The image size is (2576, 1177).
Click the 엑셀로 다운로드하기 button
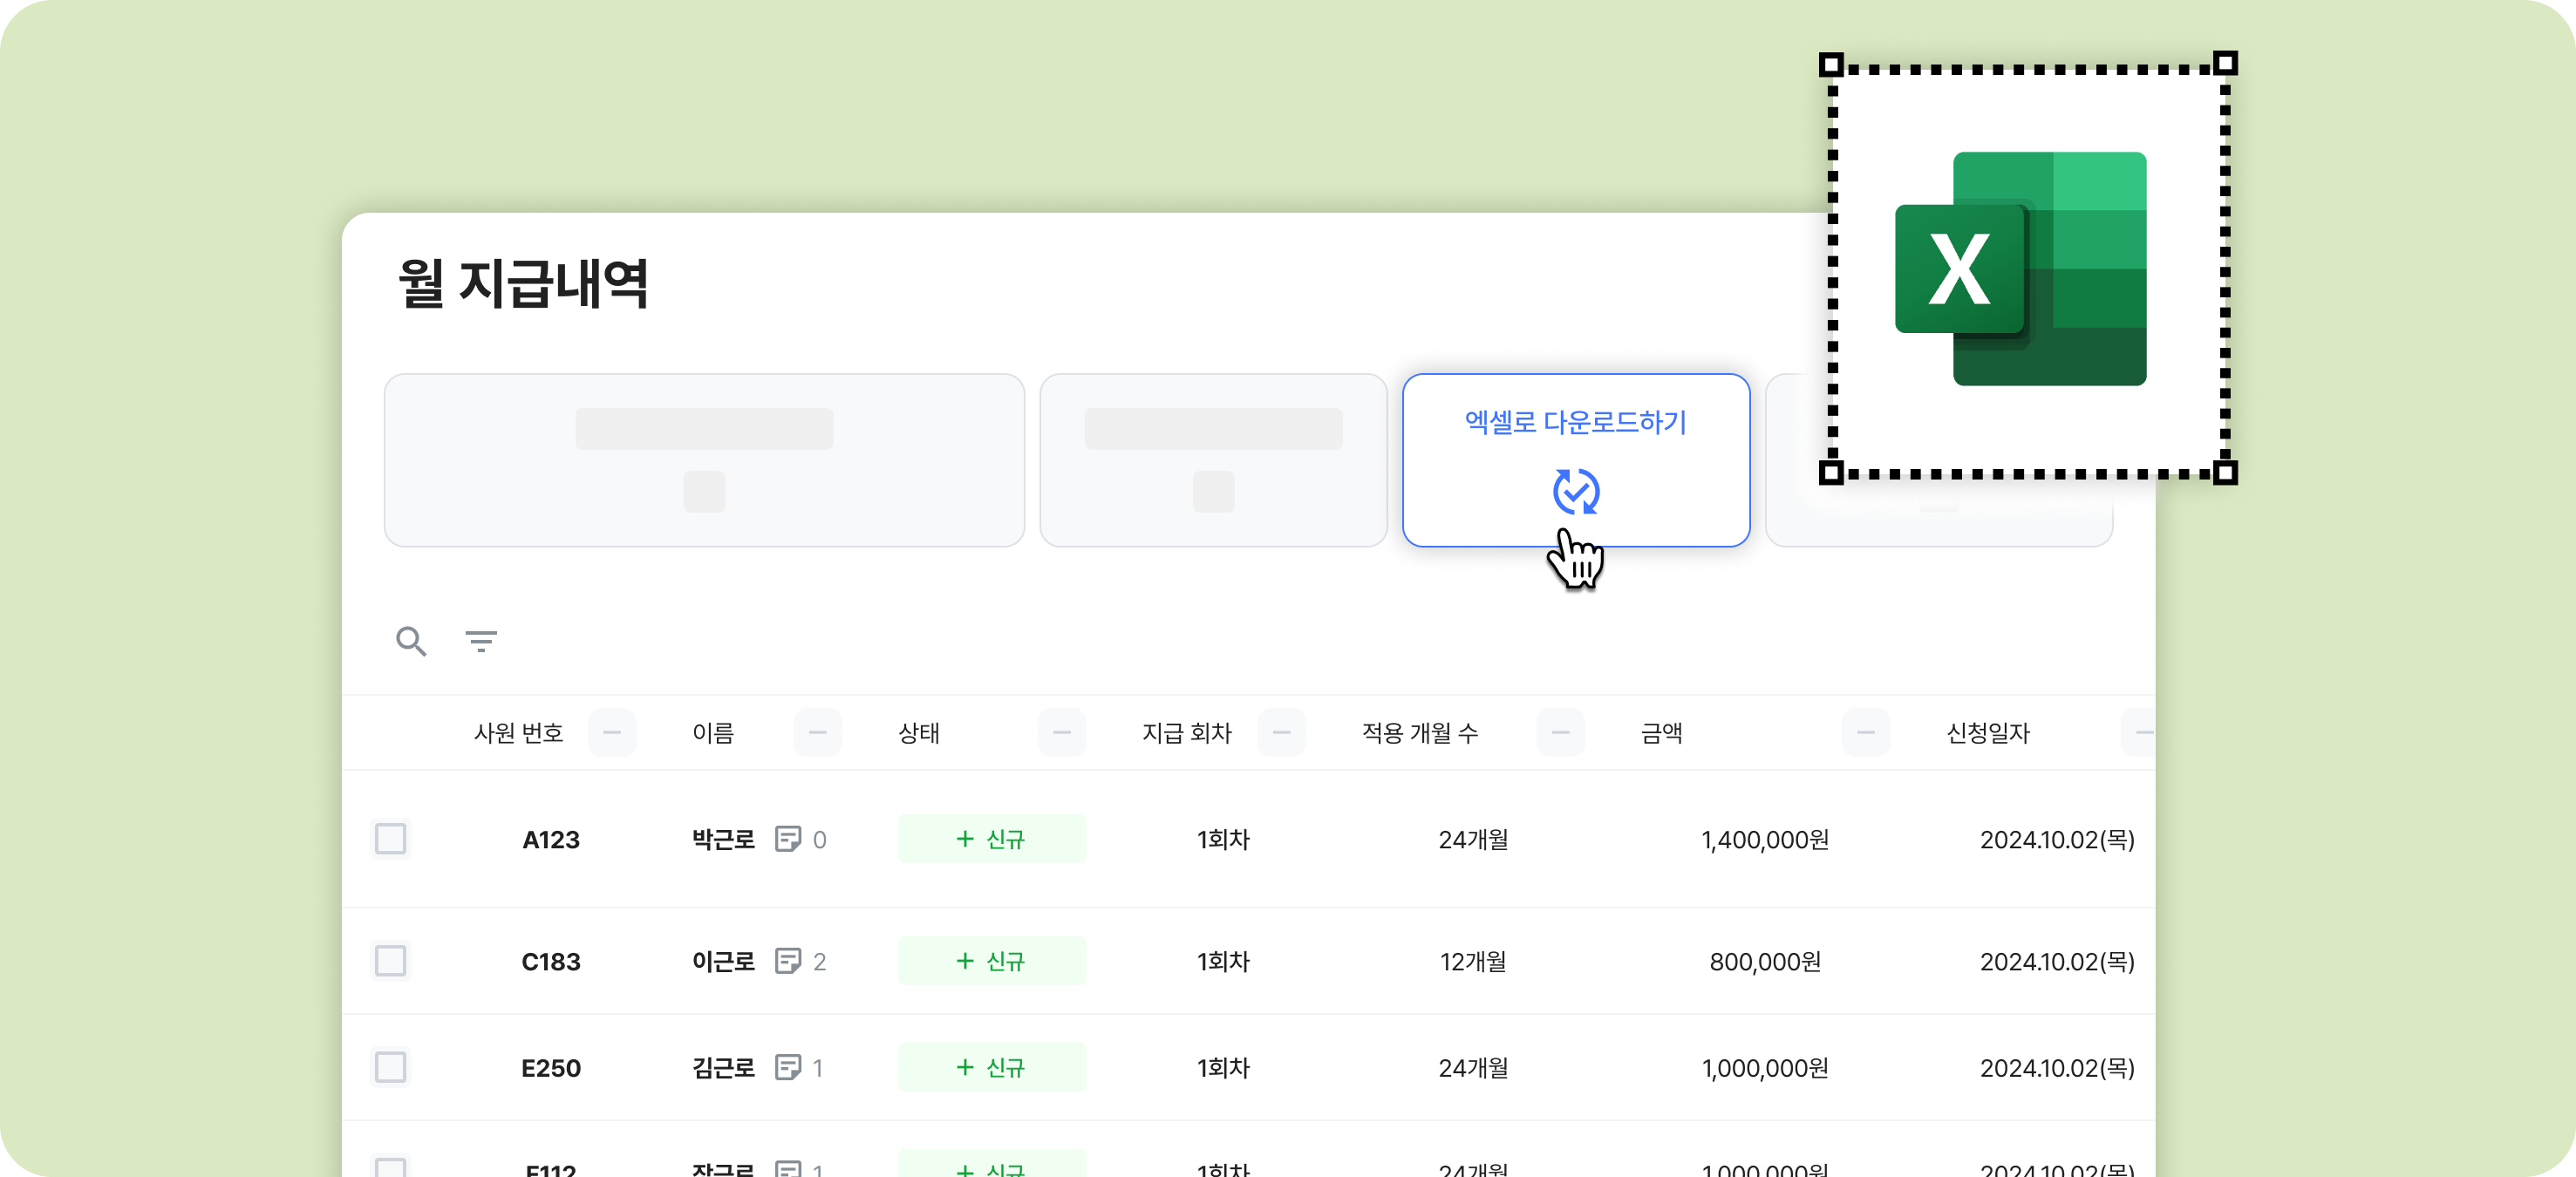(x=1575, y=423)
